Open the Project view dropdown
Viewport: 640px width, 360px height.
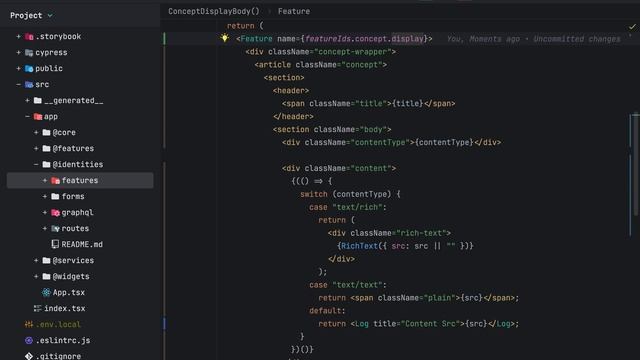coord(50,16)
